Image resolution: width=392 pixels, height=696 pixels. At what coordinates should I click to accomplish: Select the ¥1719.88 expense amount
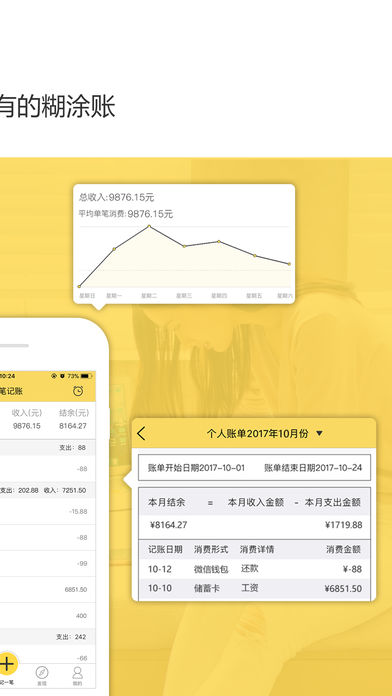coord(344,525)
